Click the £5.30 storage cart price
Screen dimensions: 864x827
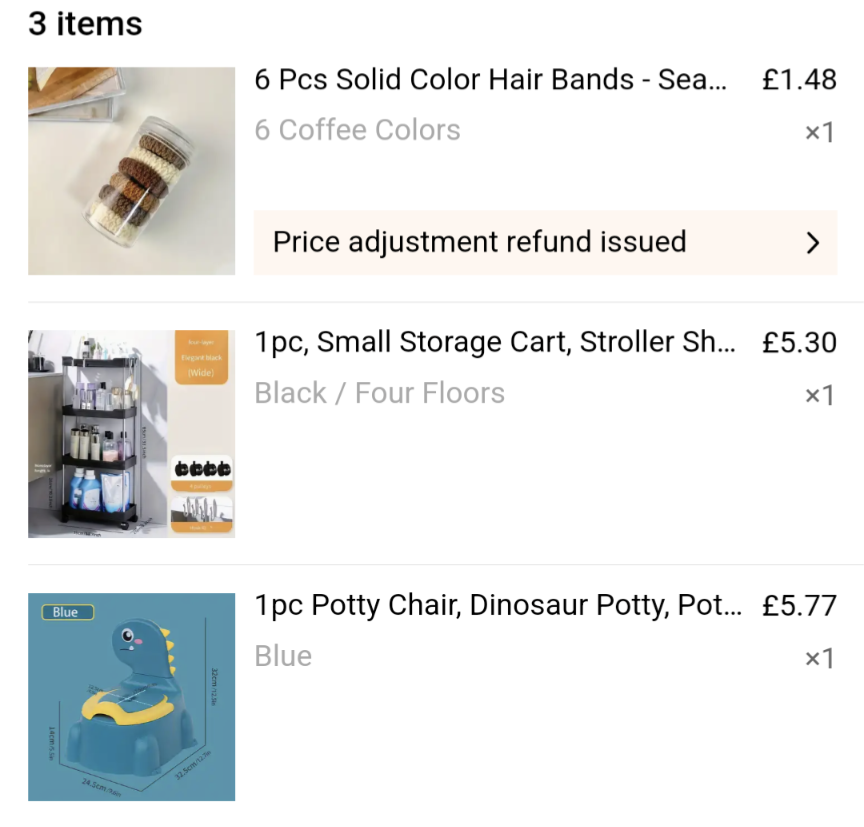[x=798, y=342]
